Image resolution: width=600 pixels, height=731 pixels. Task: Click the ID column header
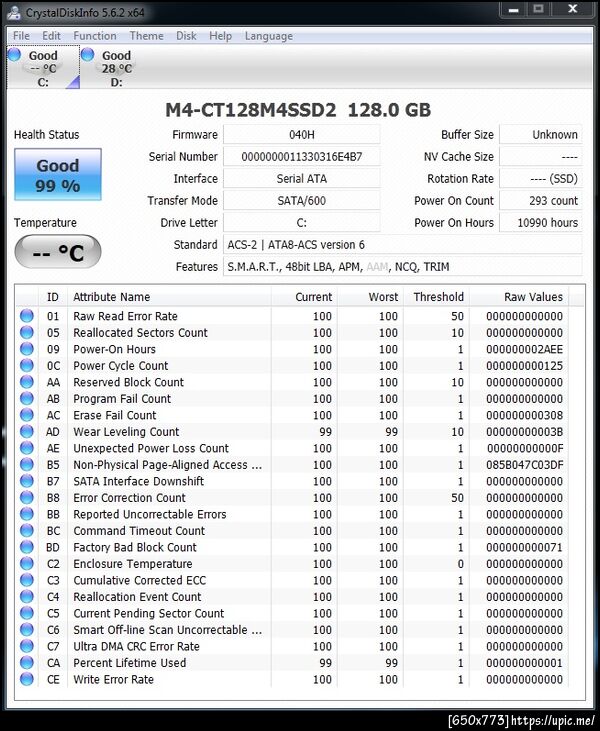pyautogui.click(x=53, y=297)
